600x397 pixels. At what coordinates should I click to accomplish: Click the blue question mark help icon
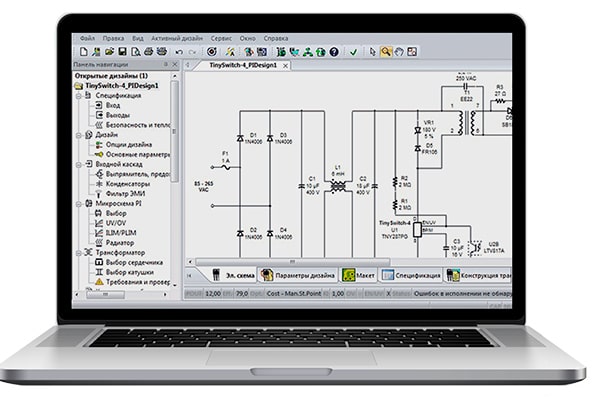tap(334, 52)
